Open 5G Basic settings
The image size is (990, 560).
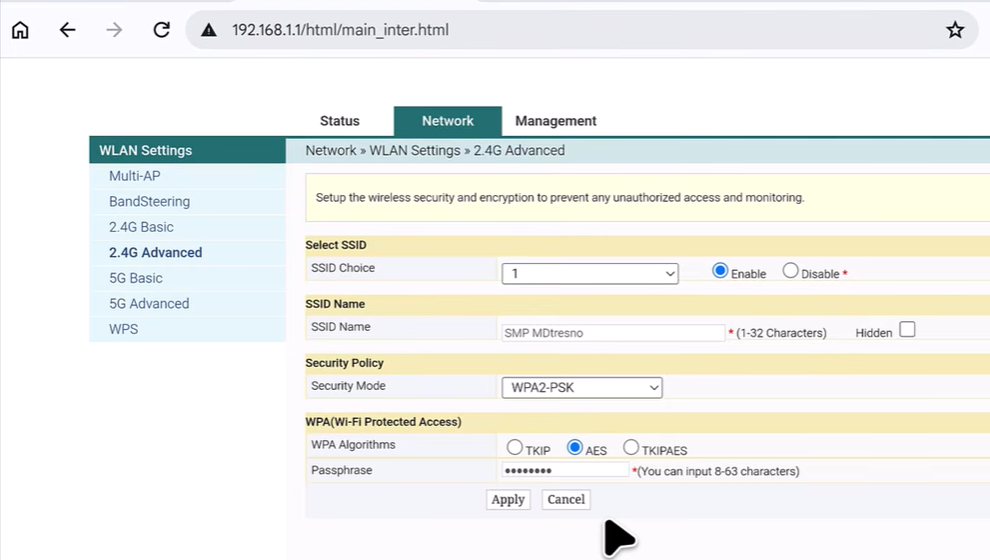[x=136, y=278]
